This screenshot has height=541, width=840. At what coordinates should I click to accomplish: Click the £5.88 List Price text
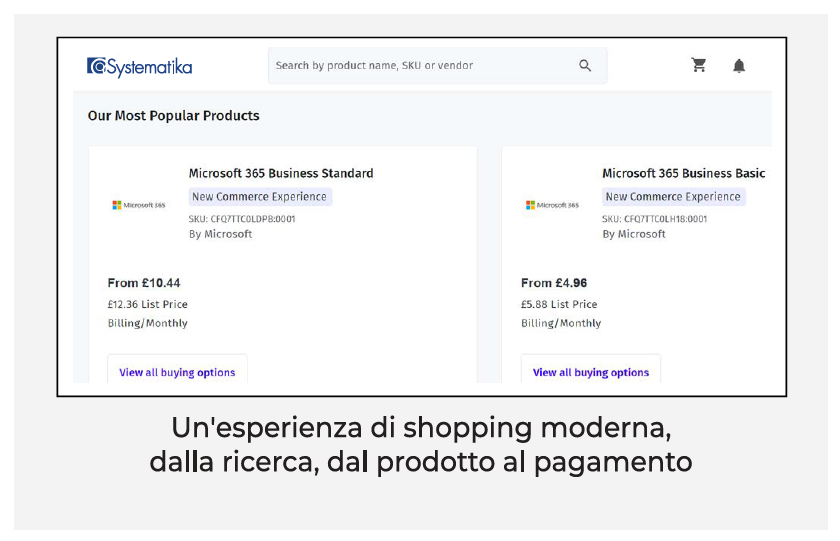coord(559,304)
